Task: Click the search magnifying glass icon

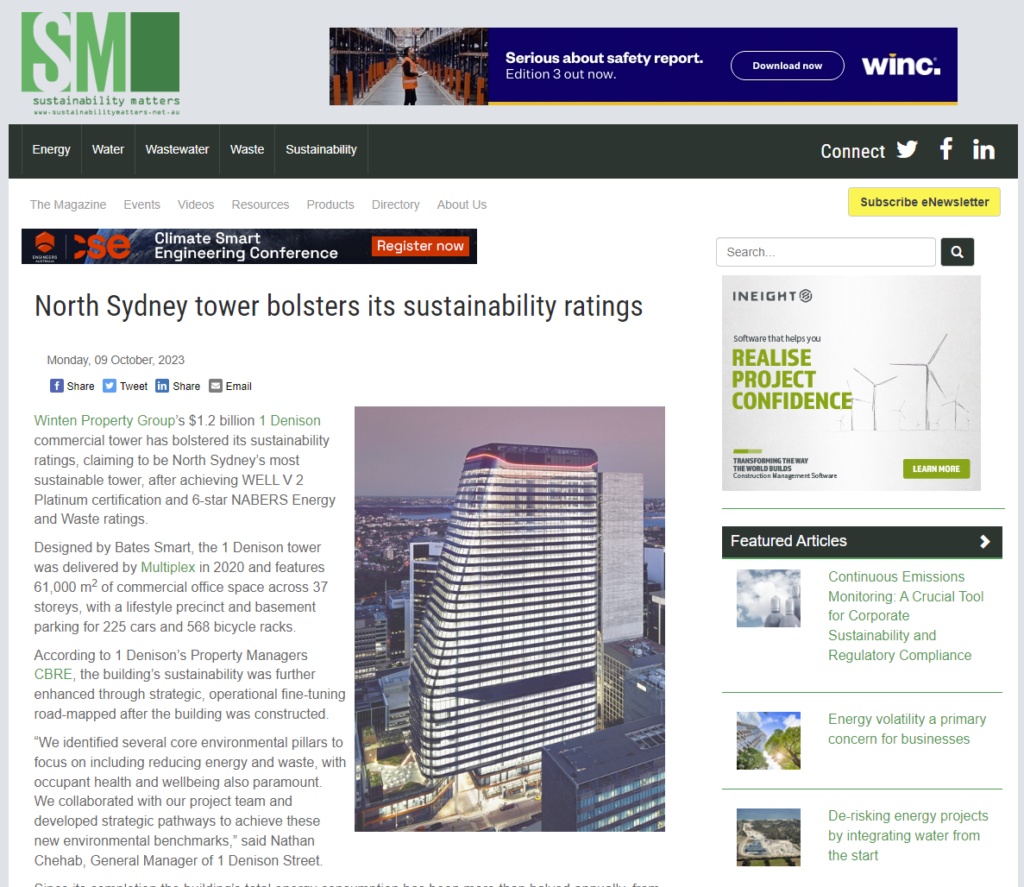Action: pos(956,251)
